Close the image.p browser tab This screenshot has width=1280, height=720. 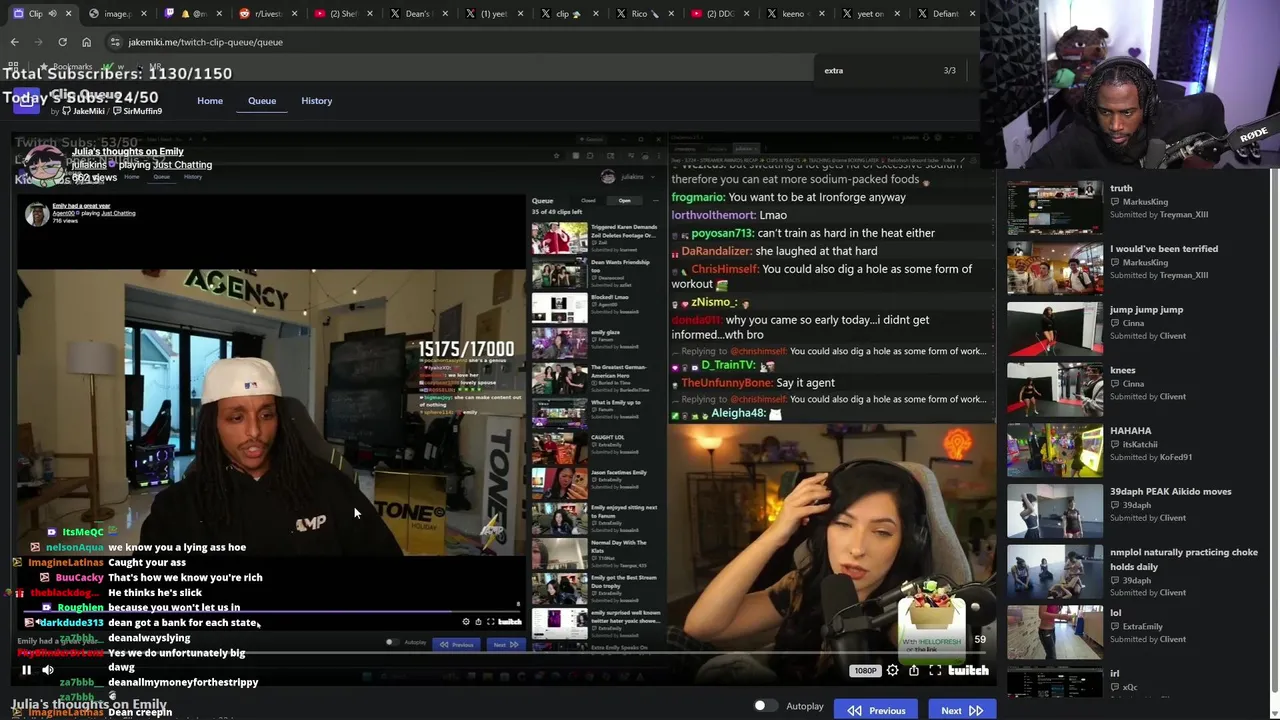click(144, 14)
